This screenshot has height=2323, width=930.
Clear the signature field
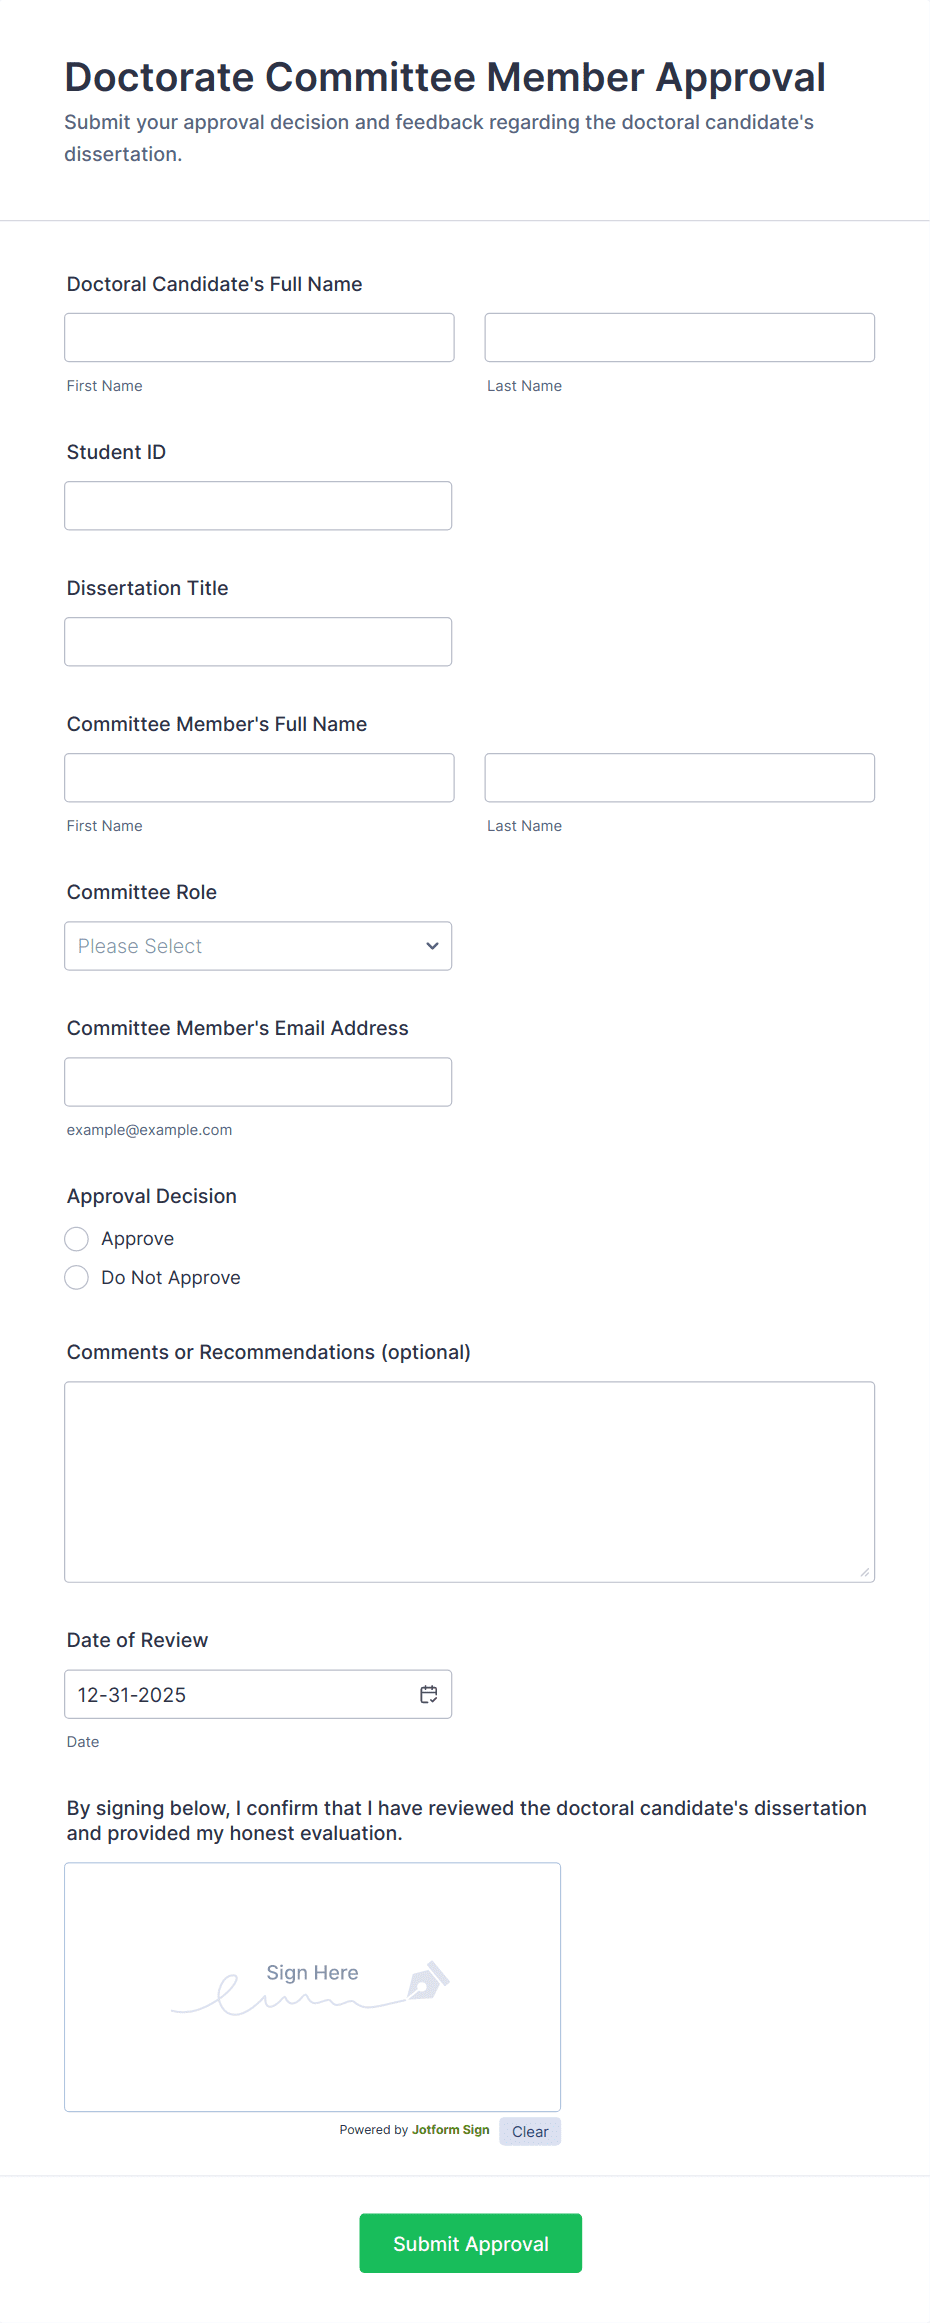coord(529,2131)
